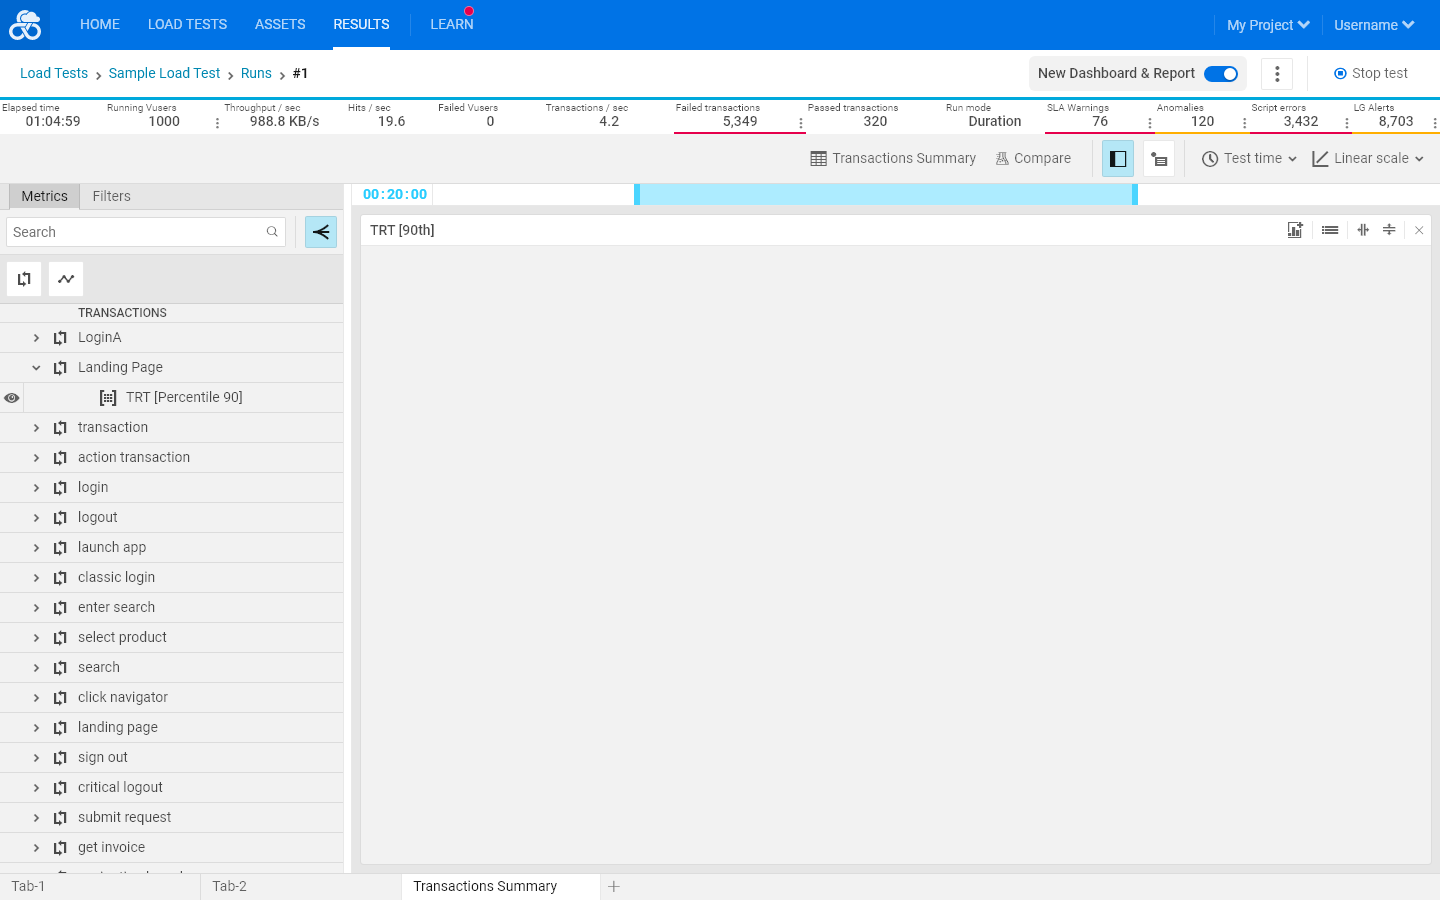1440x900 pixels.
Task: Open the LOAD TESTS menu
Action: (x=187, y=25)
